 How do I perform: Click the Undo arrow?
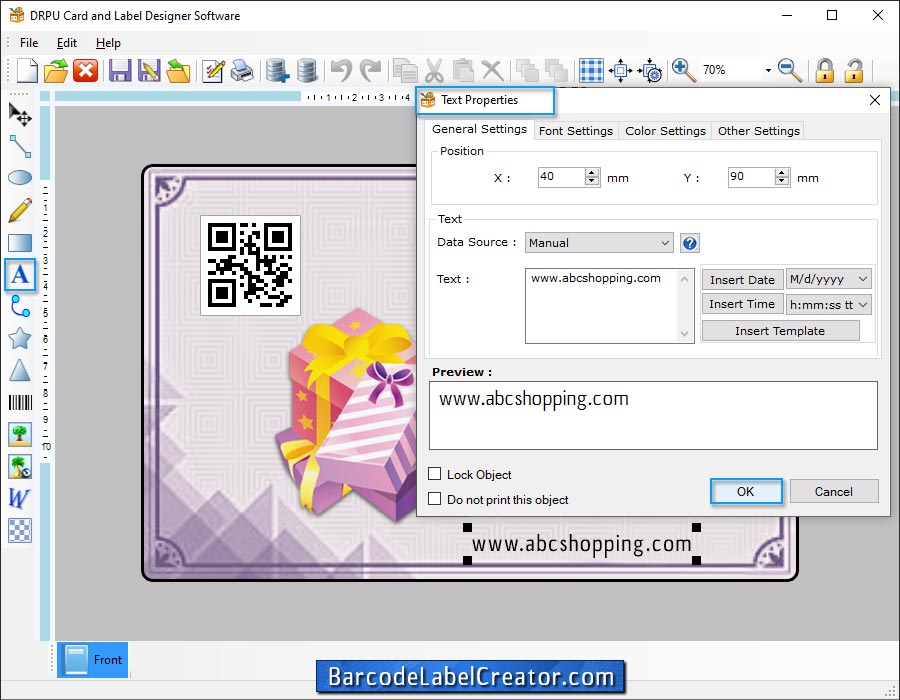[x=341, y=71]
